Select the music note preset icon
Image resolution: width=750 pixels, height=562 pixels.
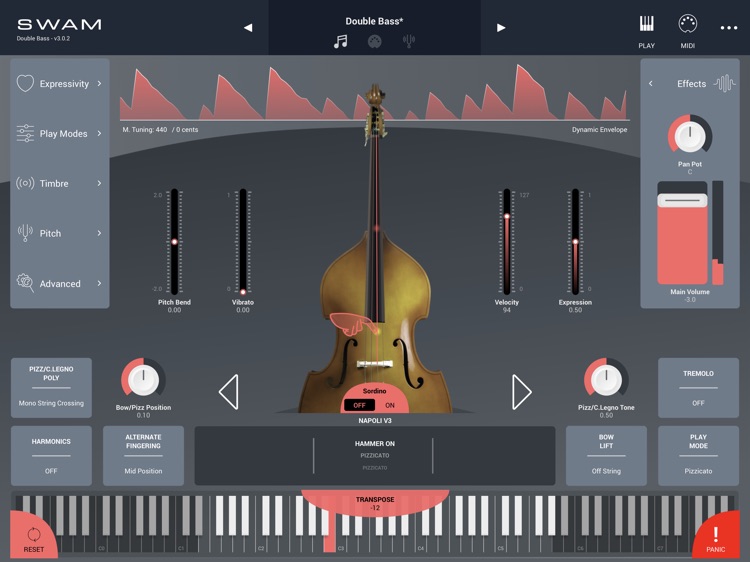341,42
